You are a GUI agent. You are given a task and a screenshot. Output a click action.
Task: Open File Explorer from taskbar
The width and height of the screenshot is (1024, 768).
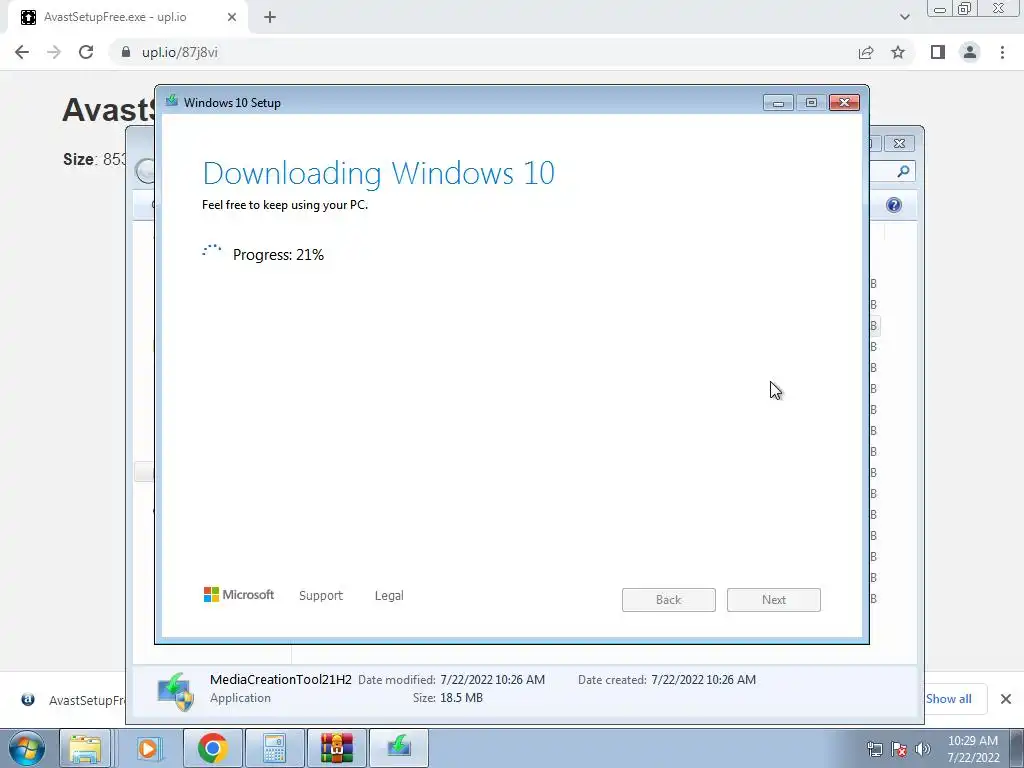point(86,748)
